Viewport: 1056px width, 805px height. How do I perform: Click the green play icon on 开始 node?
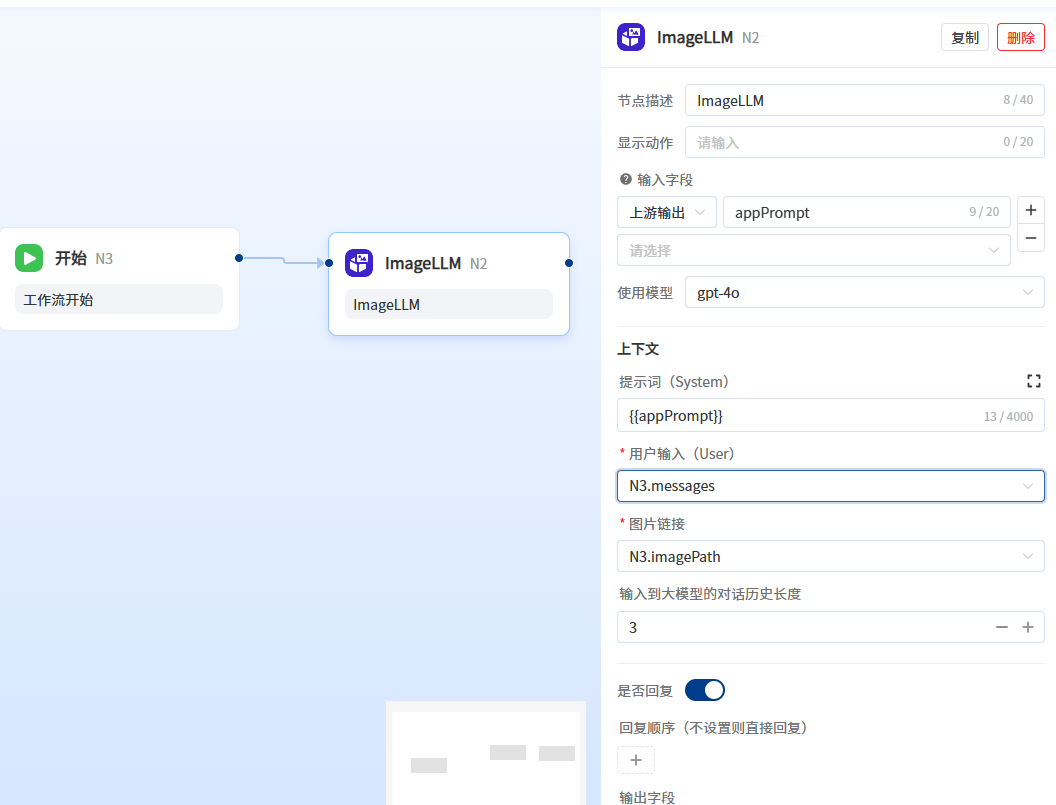click(29, 258)
